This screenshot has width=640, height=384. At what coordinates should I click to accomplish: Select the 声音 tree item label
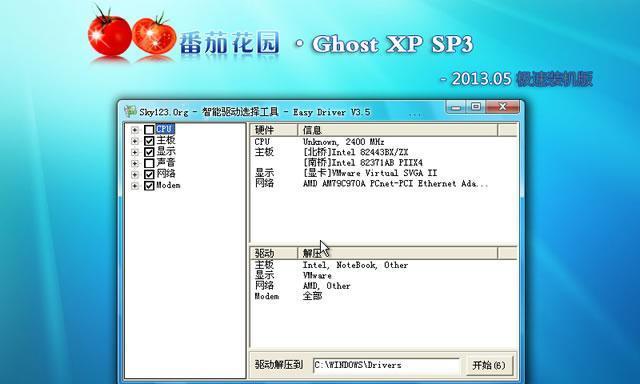pos(166,163)
